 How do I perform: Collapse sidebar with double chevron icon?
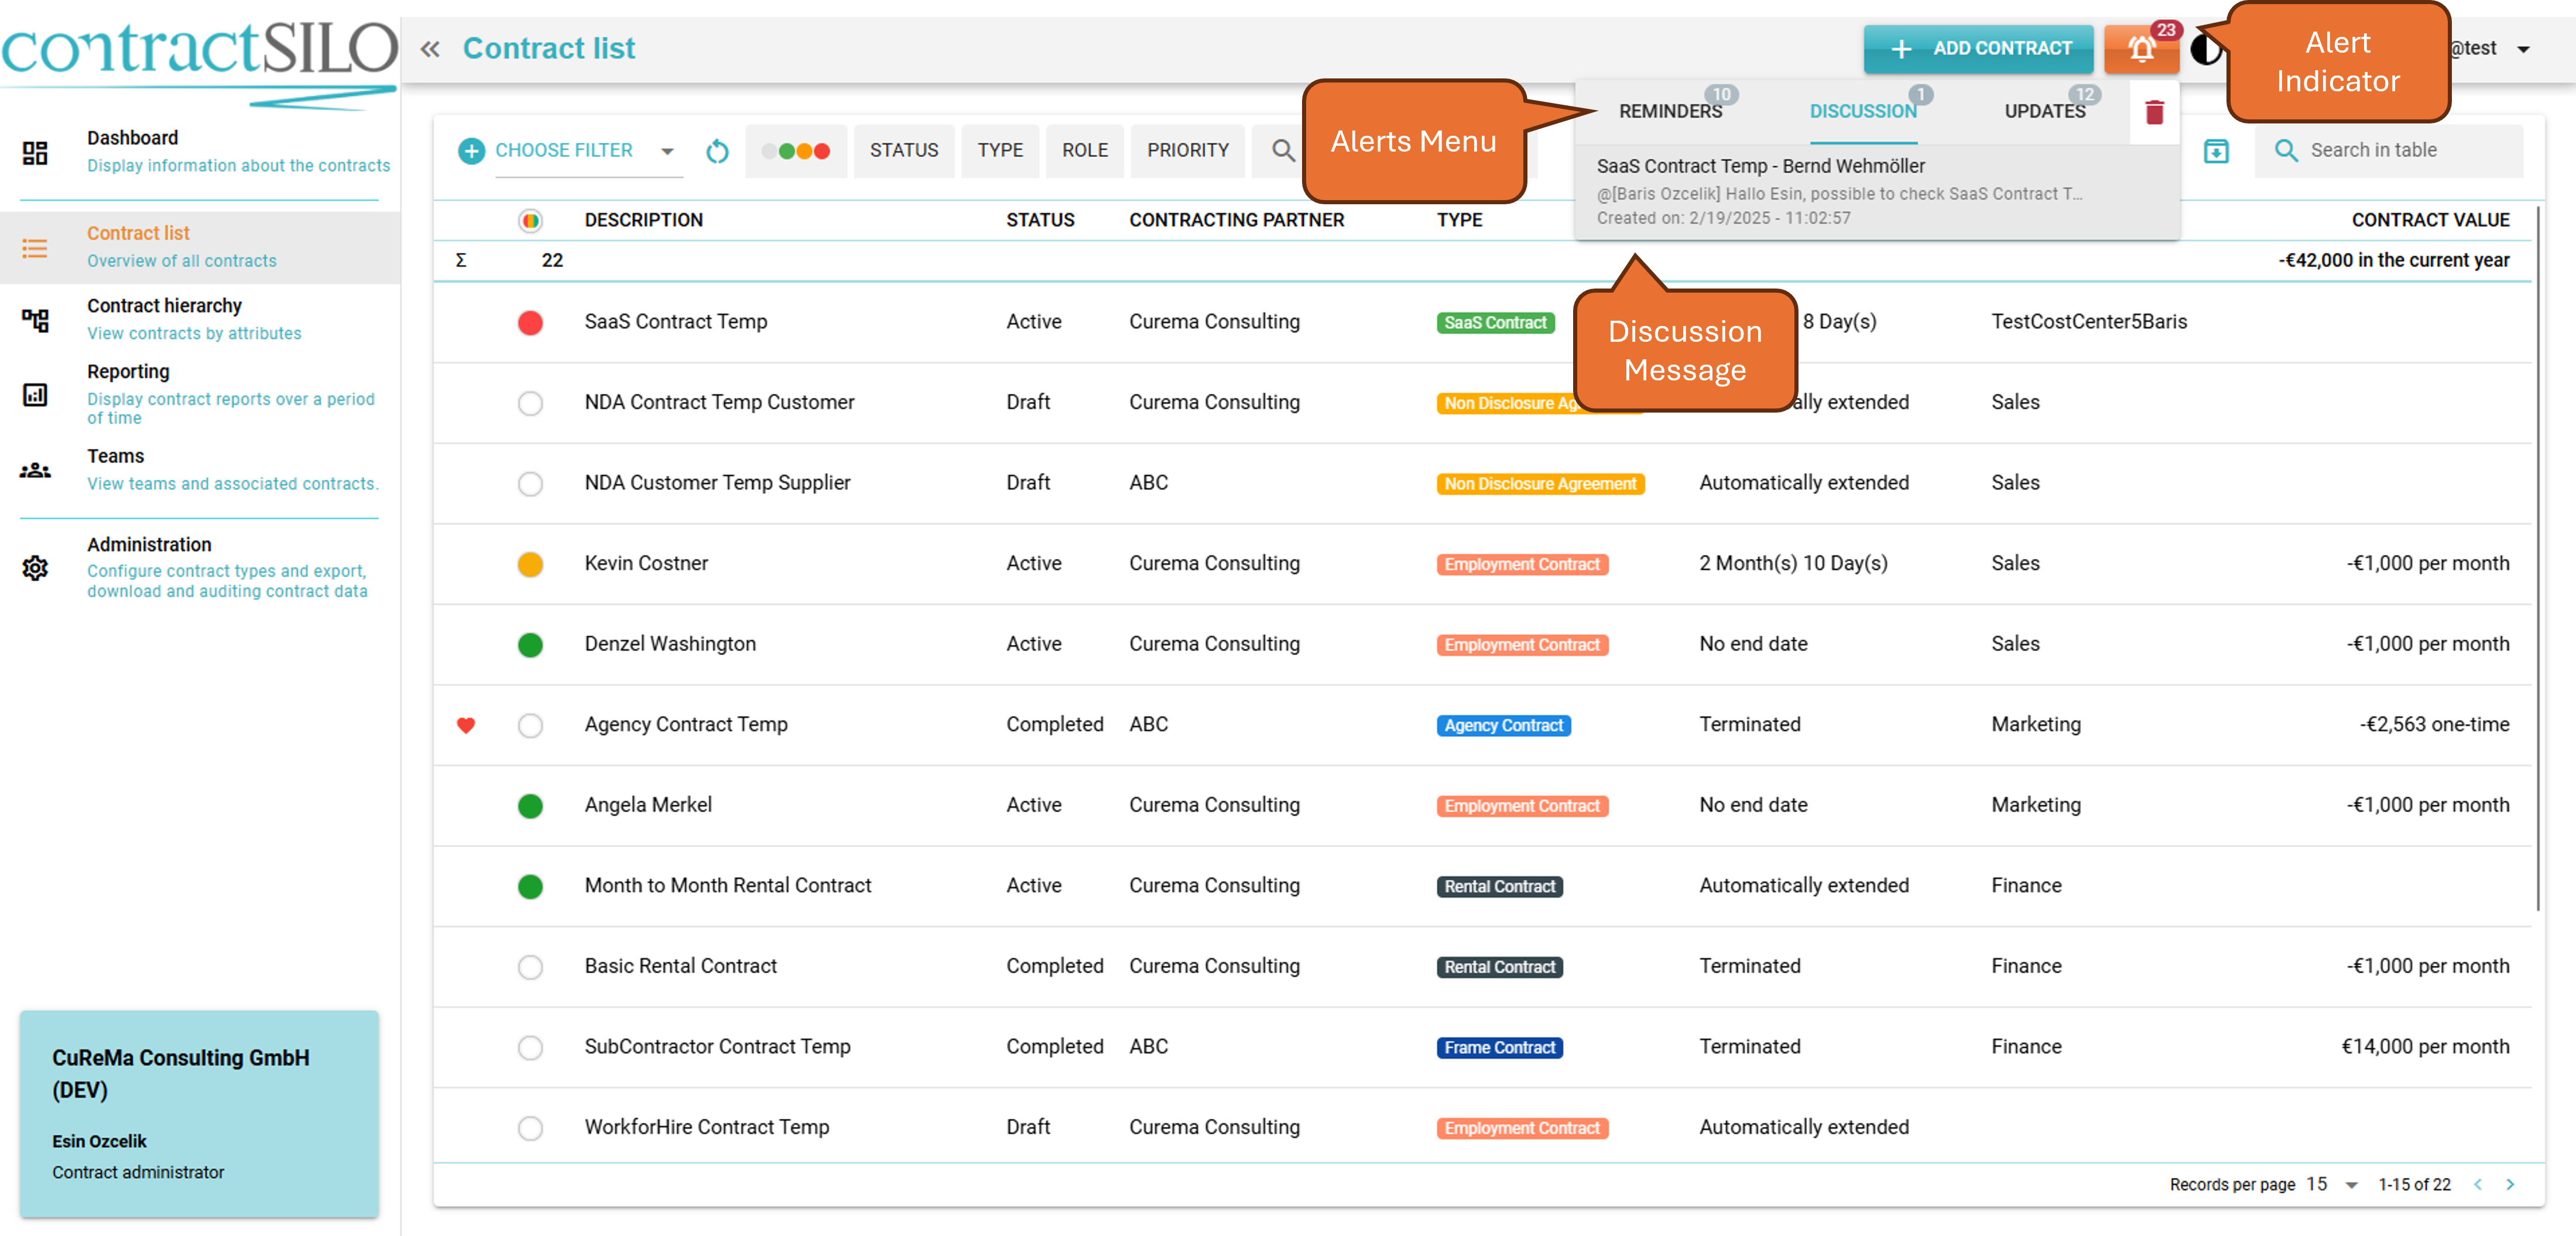pos(430,49)
